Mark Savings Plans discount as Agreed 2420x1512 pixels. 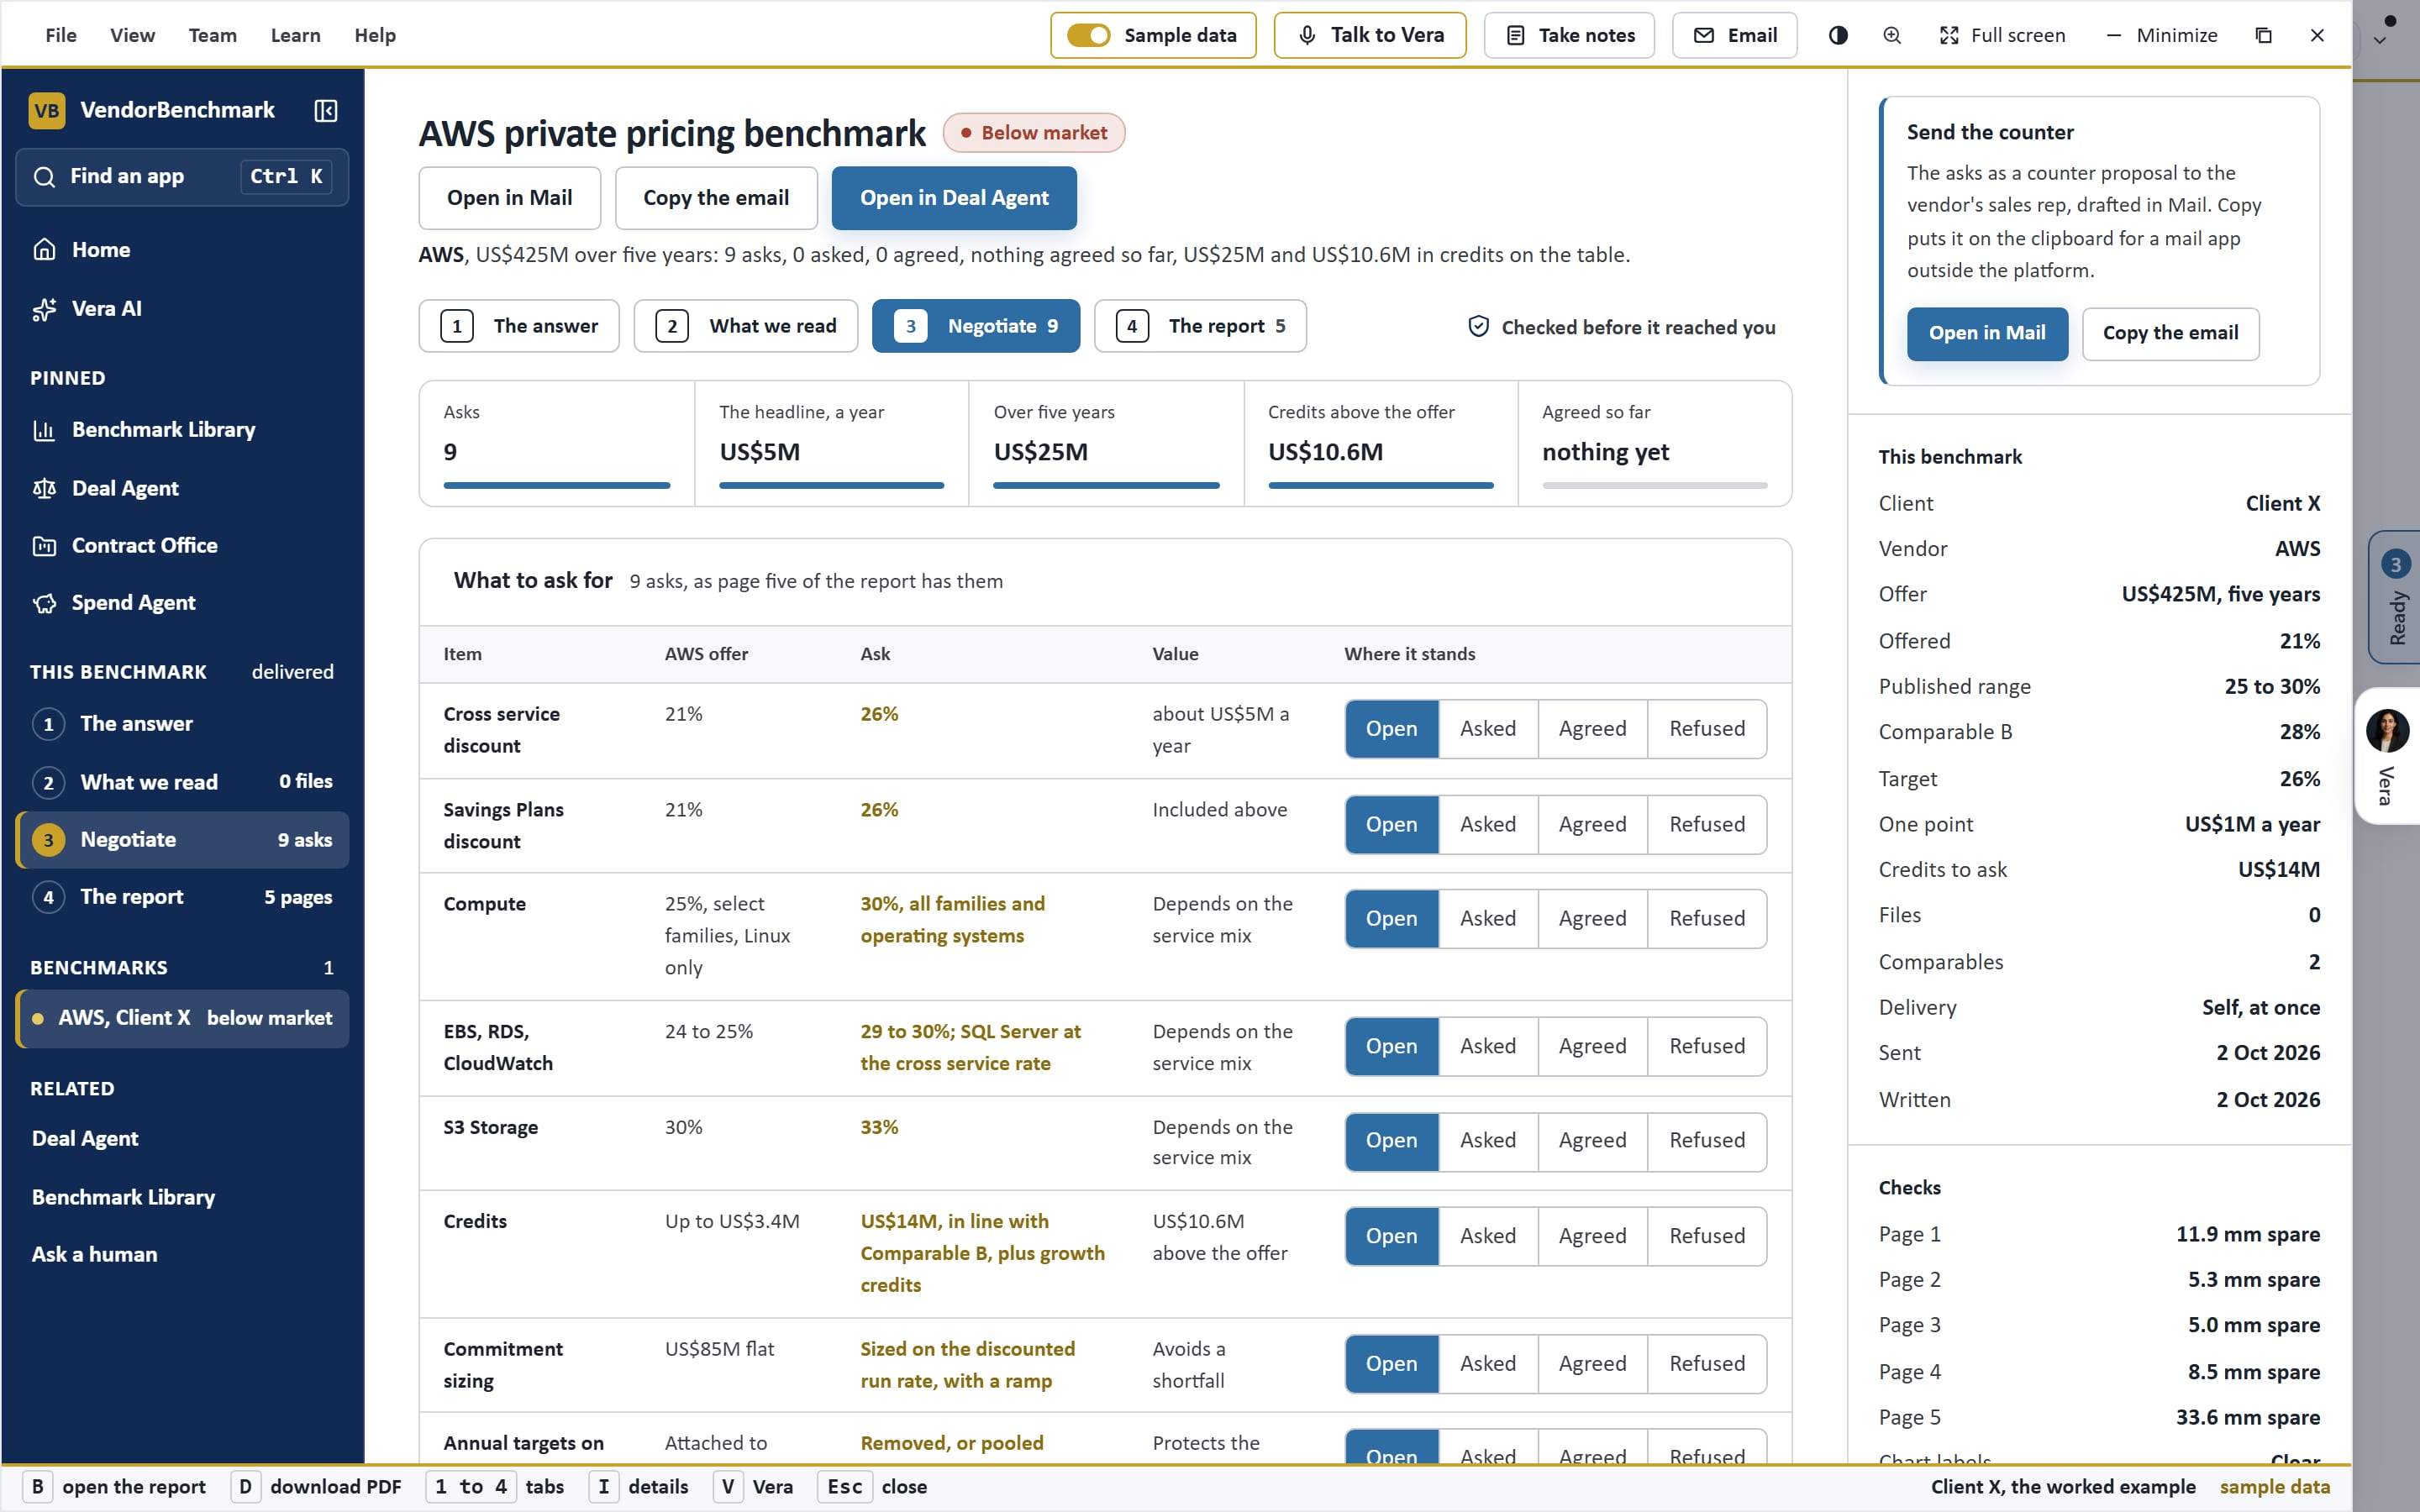[x=1592, y=824]
